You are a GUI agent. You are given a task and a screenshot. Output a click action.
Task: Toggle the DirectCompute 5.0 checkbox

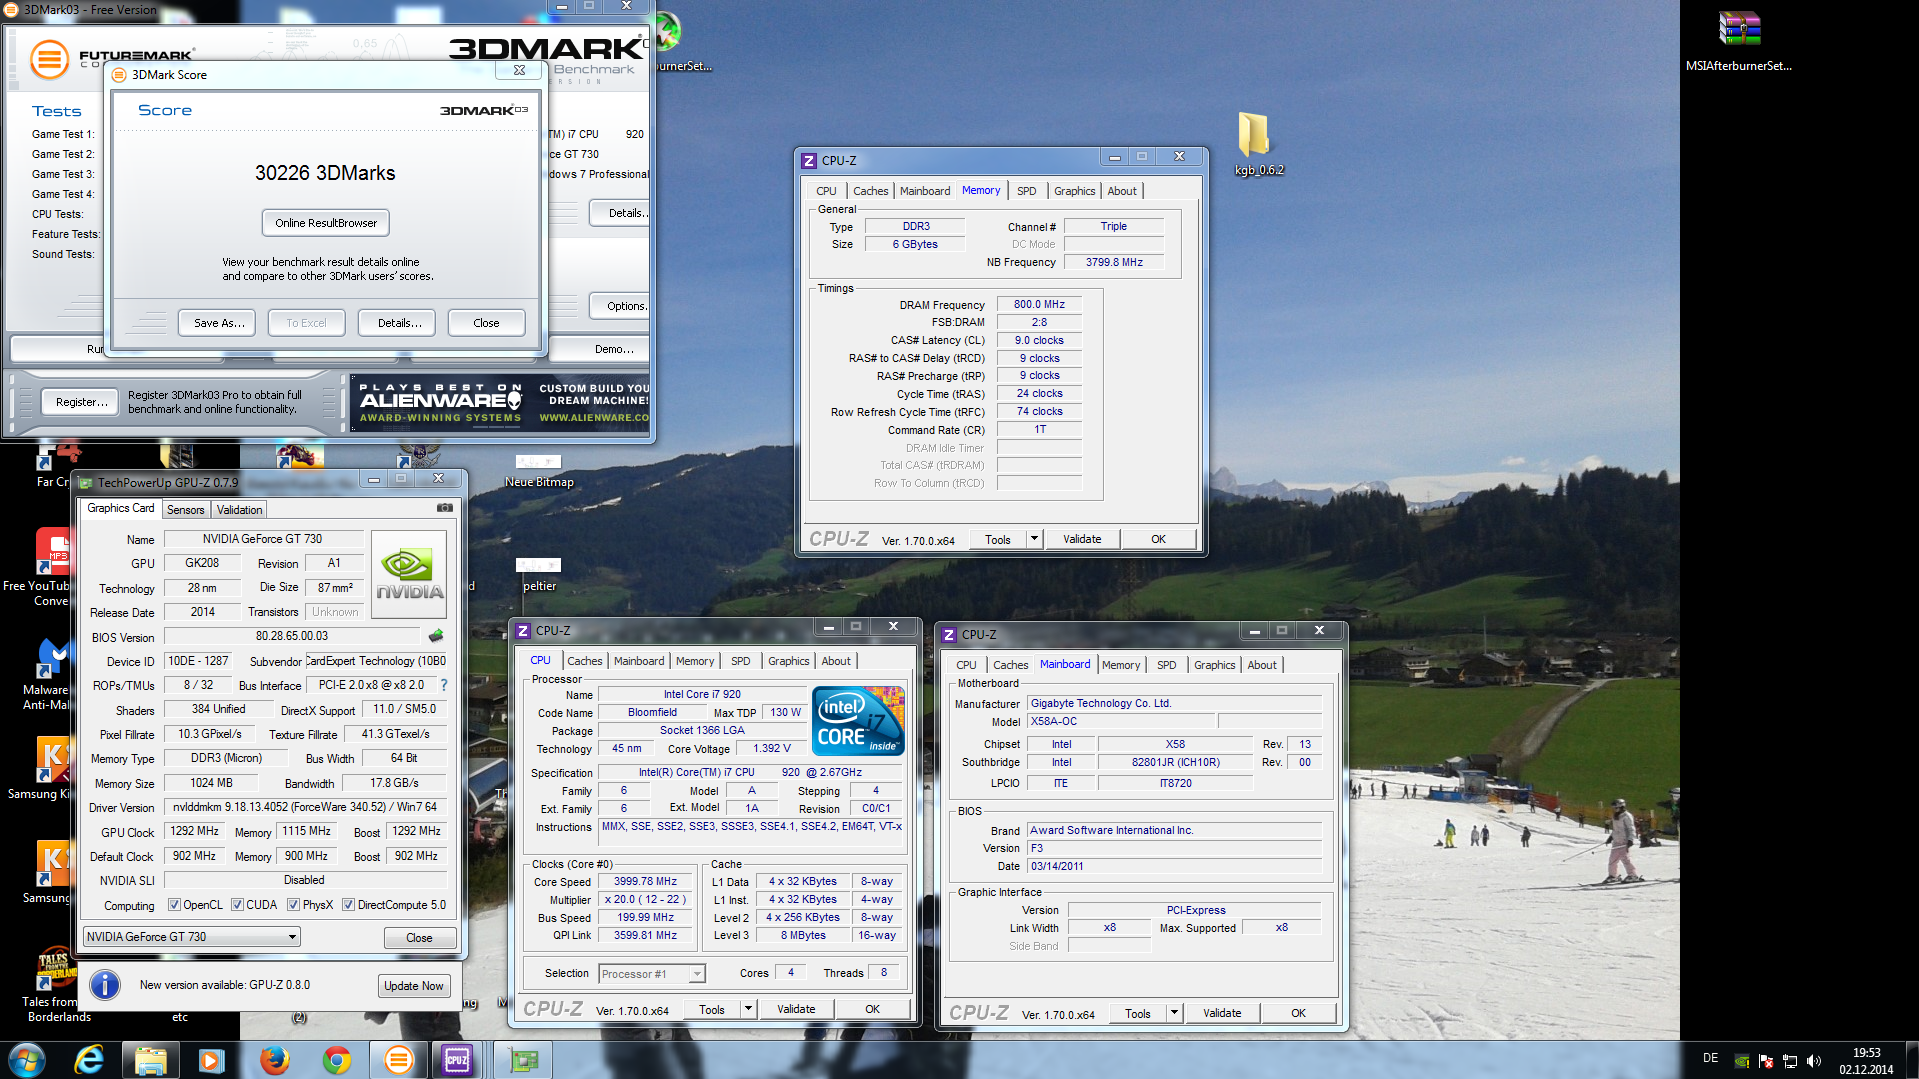click(x=348, y=905)
